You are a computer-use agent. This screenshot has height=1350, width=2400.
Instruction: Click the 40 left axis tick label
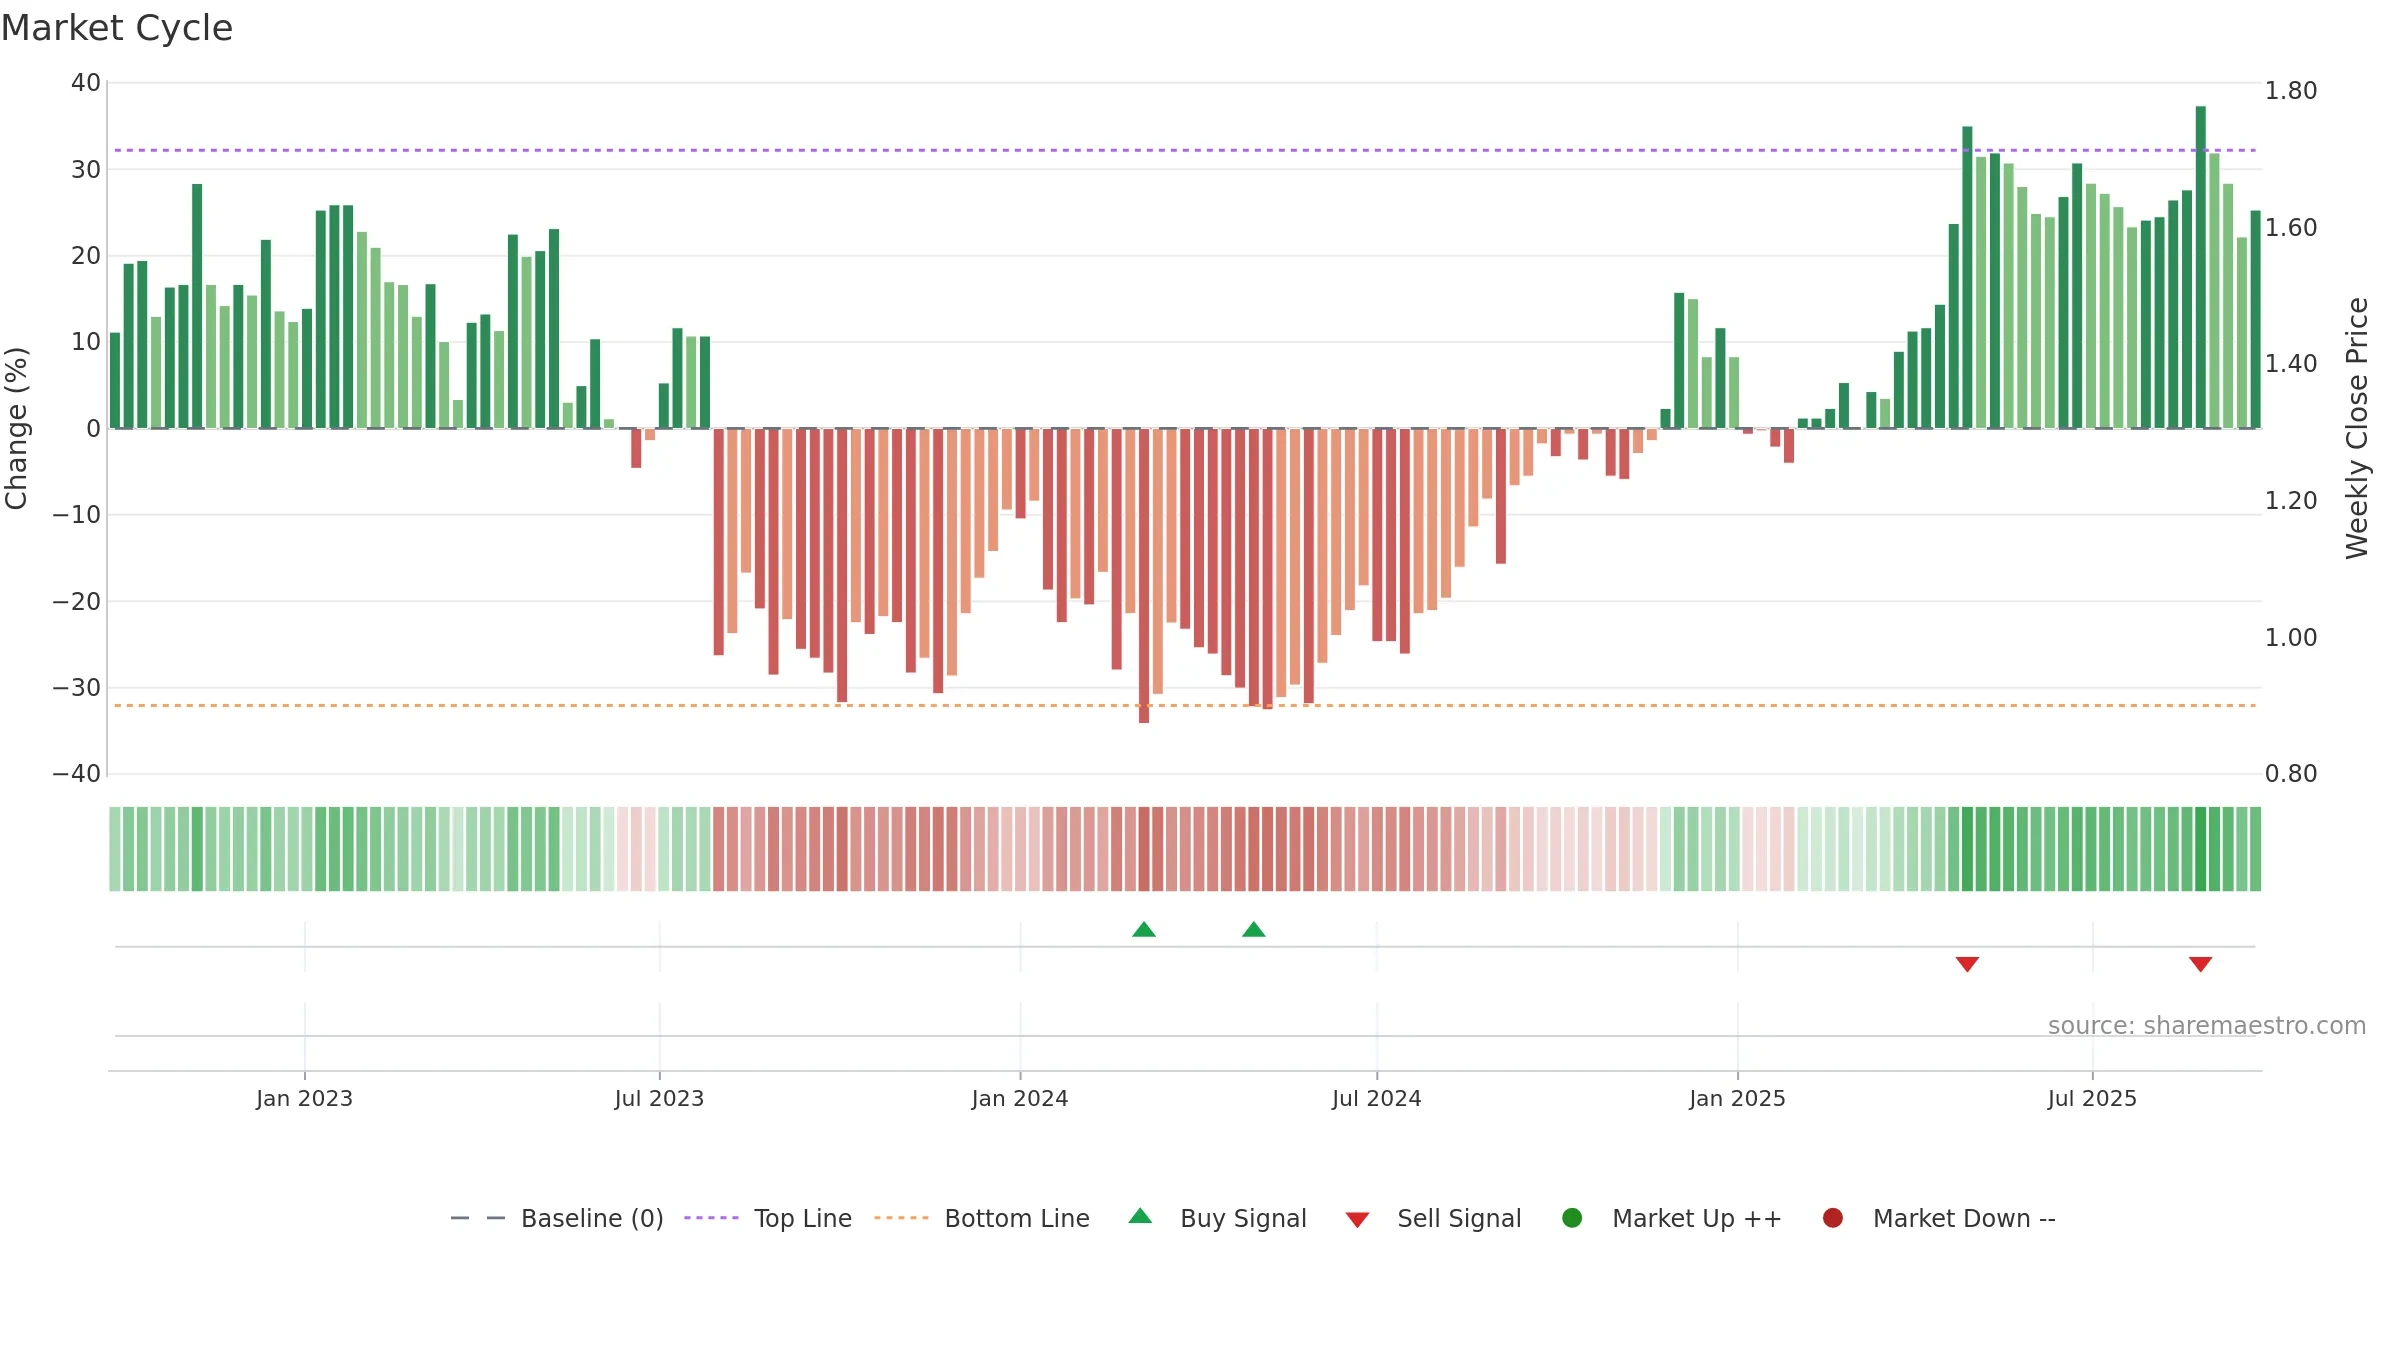click(x=86, y=83)
